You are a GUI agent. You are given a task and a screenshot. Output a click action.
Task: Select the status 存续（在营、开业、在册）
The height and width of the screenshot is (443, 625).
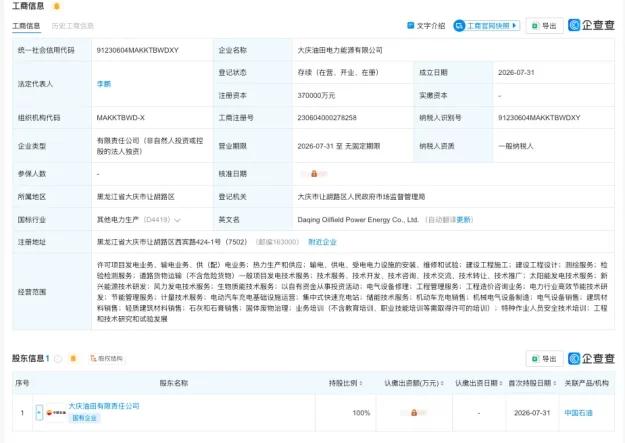click(338, 73)
